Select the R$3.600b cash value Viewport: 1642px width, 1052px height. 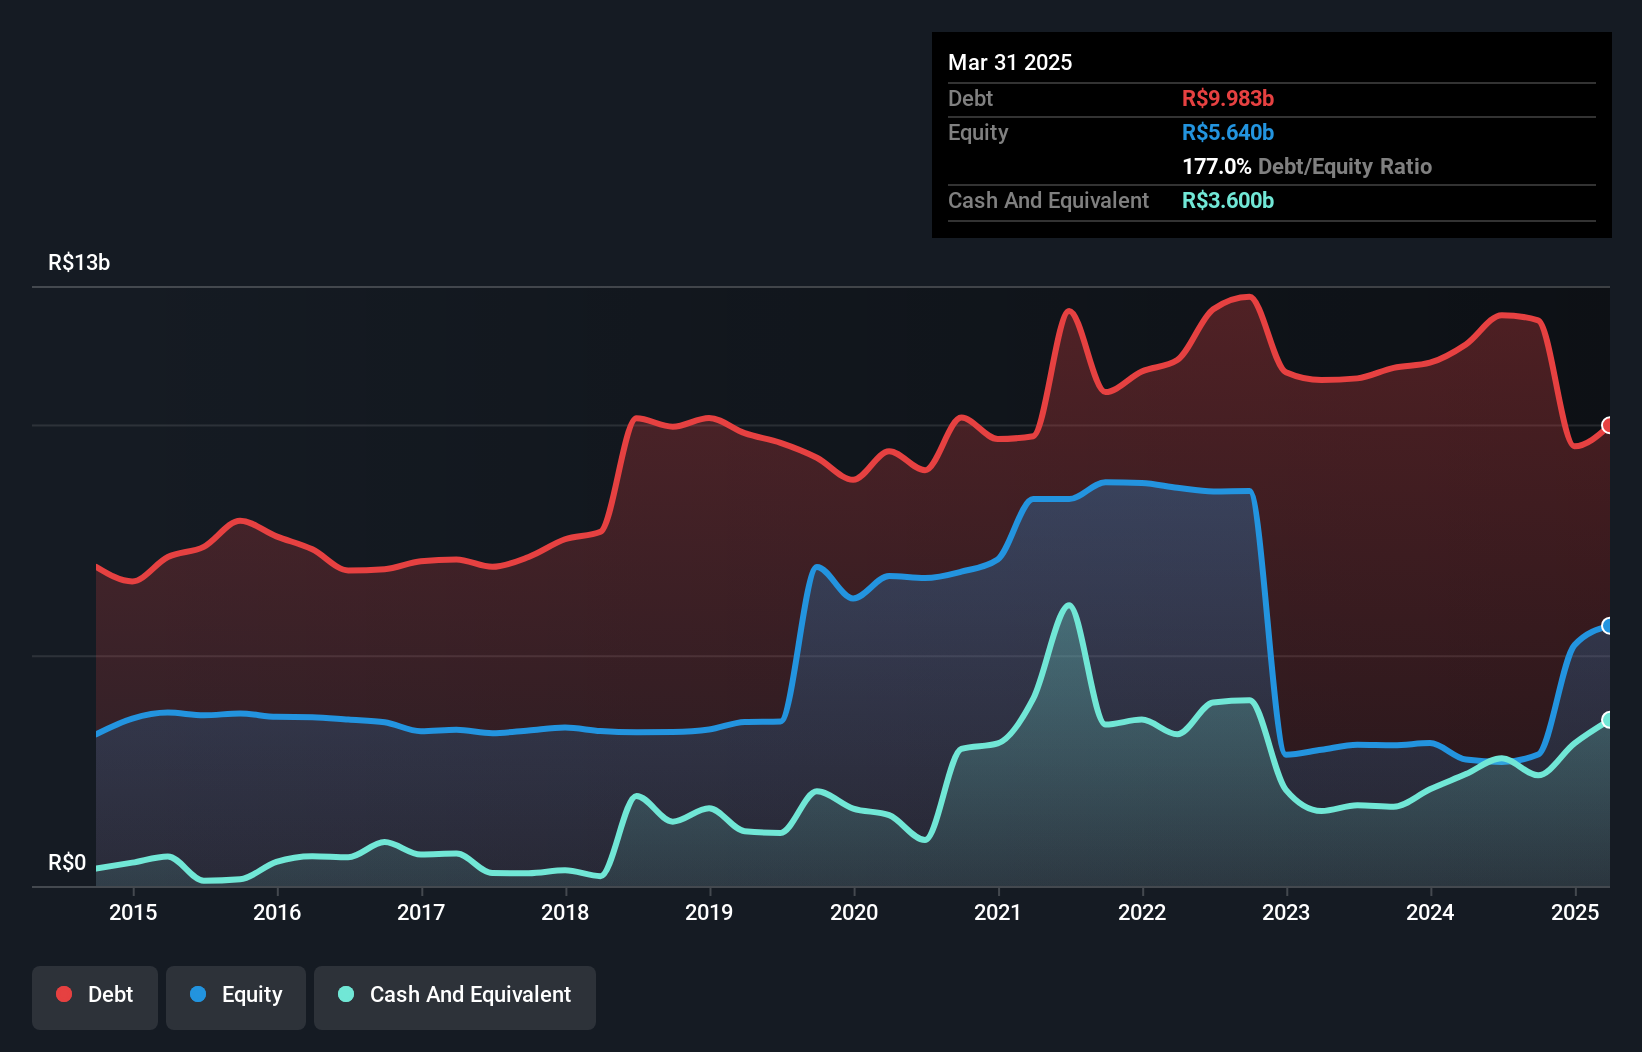click(1228, 200)
